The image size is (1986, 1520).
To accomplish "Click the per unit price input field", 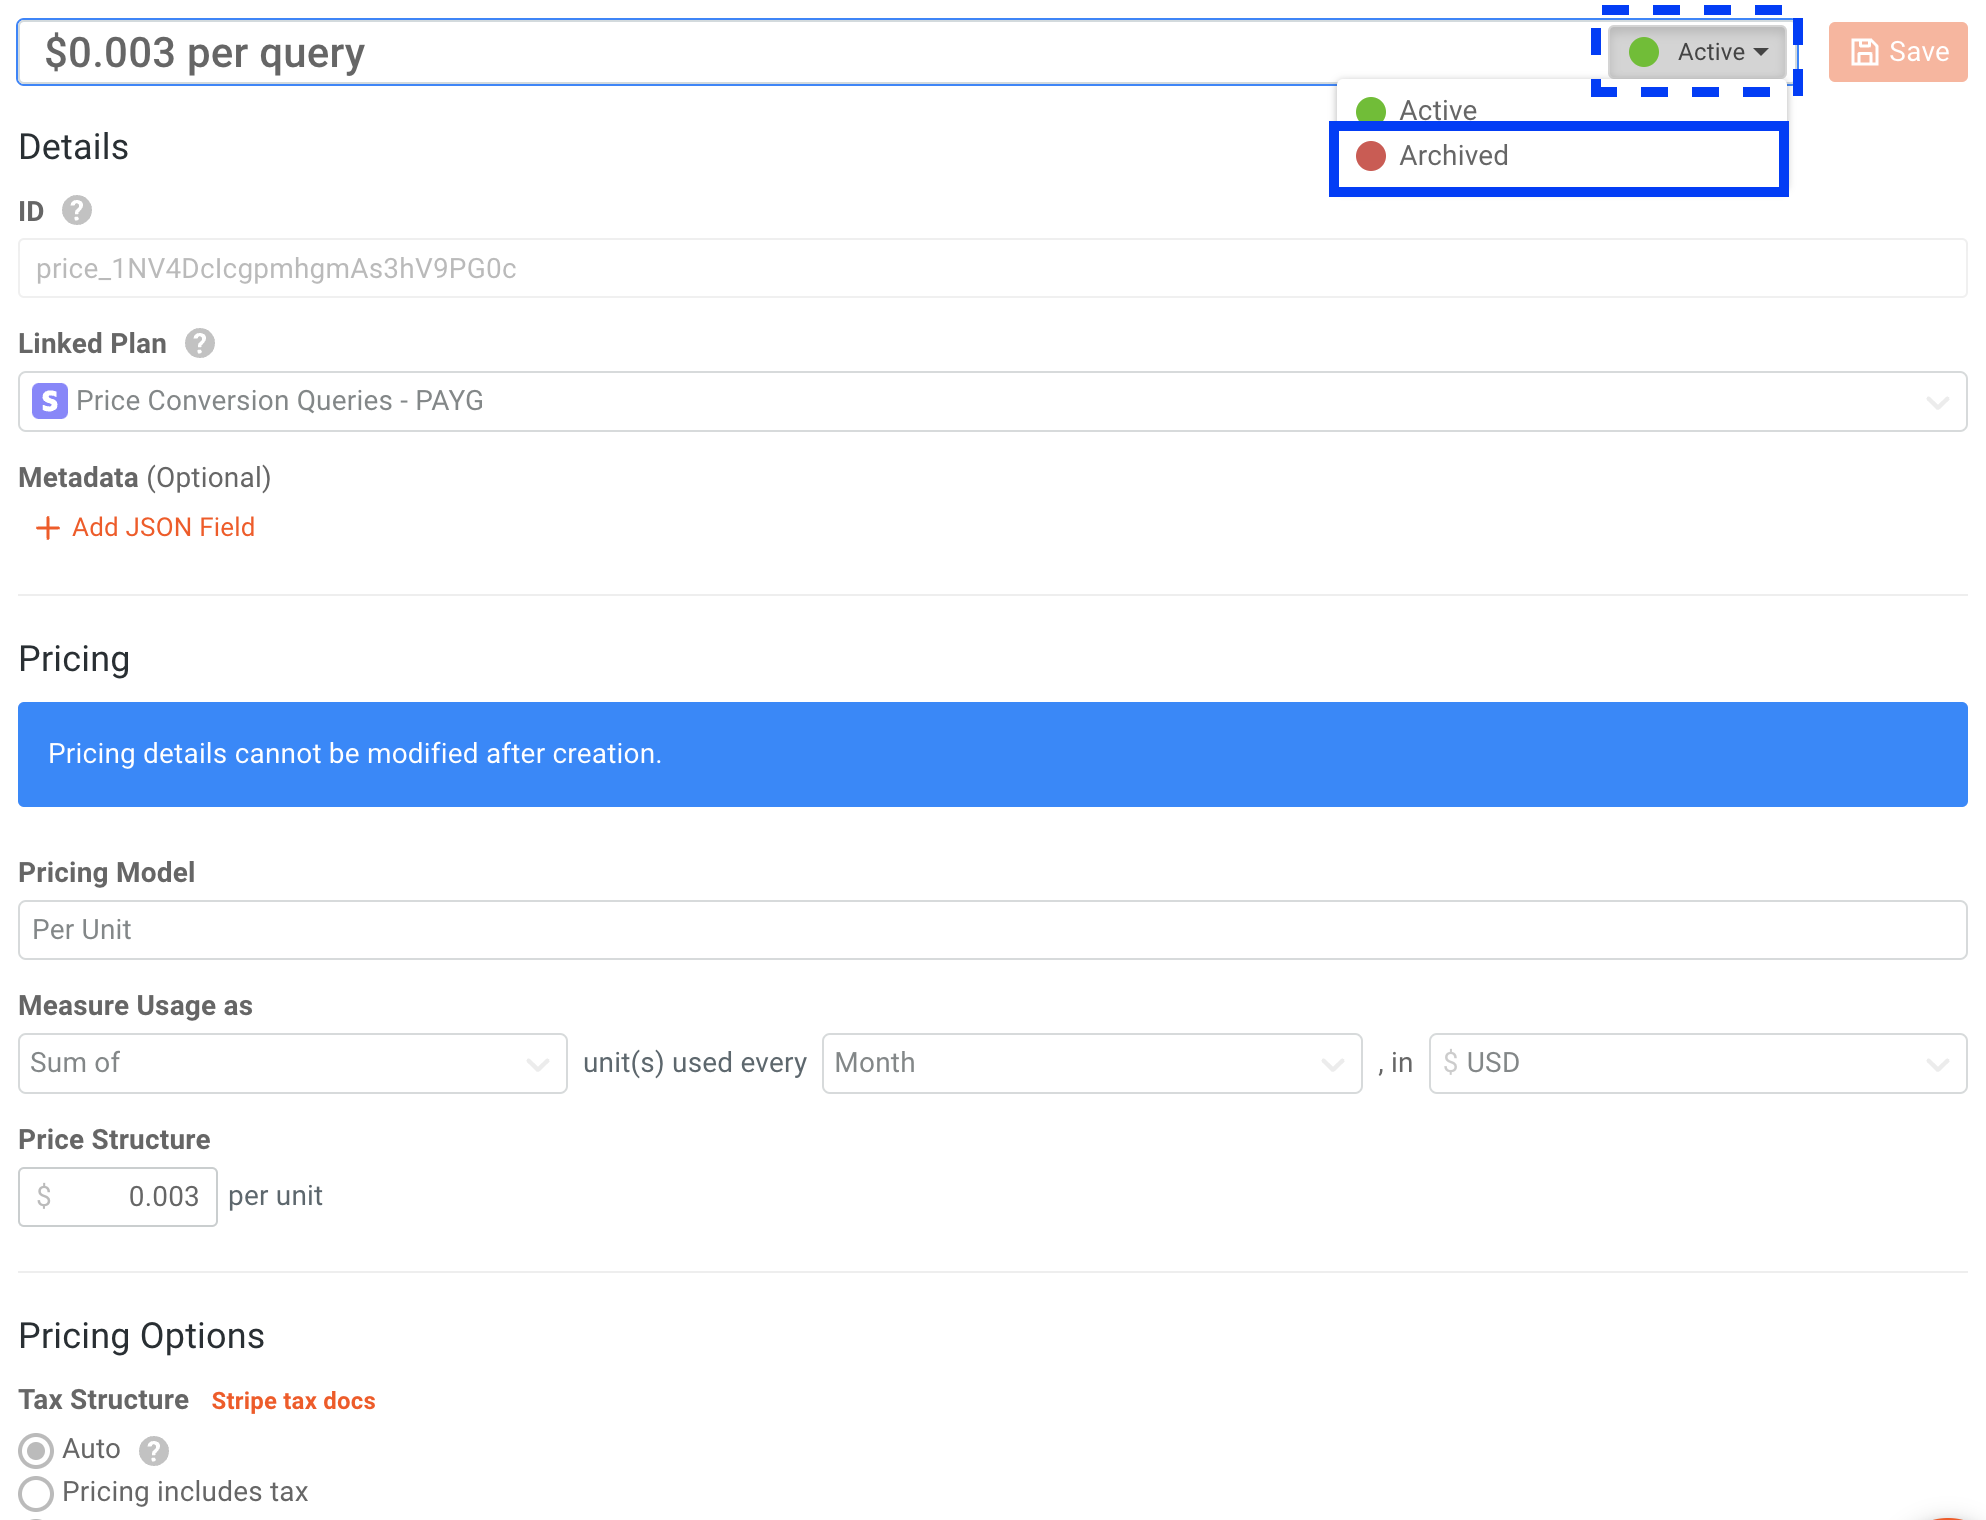I will (118, 1196).
